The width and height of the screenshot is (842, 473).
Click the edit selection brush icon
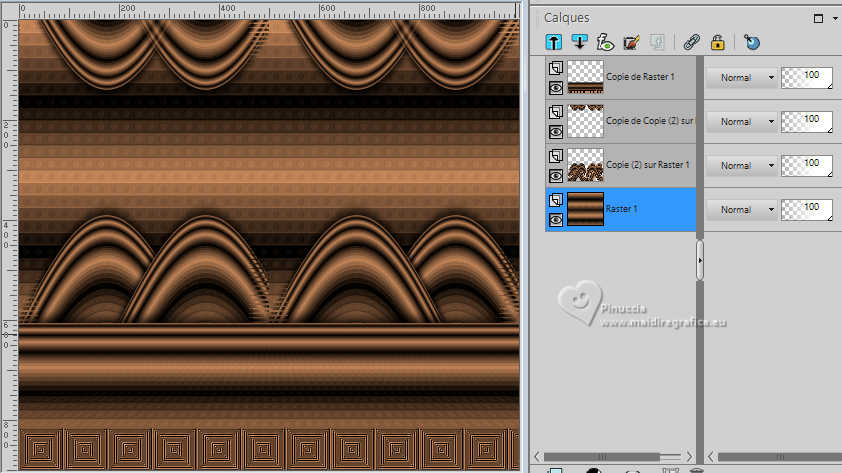631,42
